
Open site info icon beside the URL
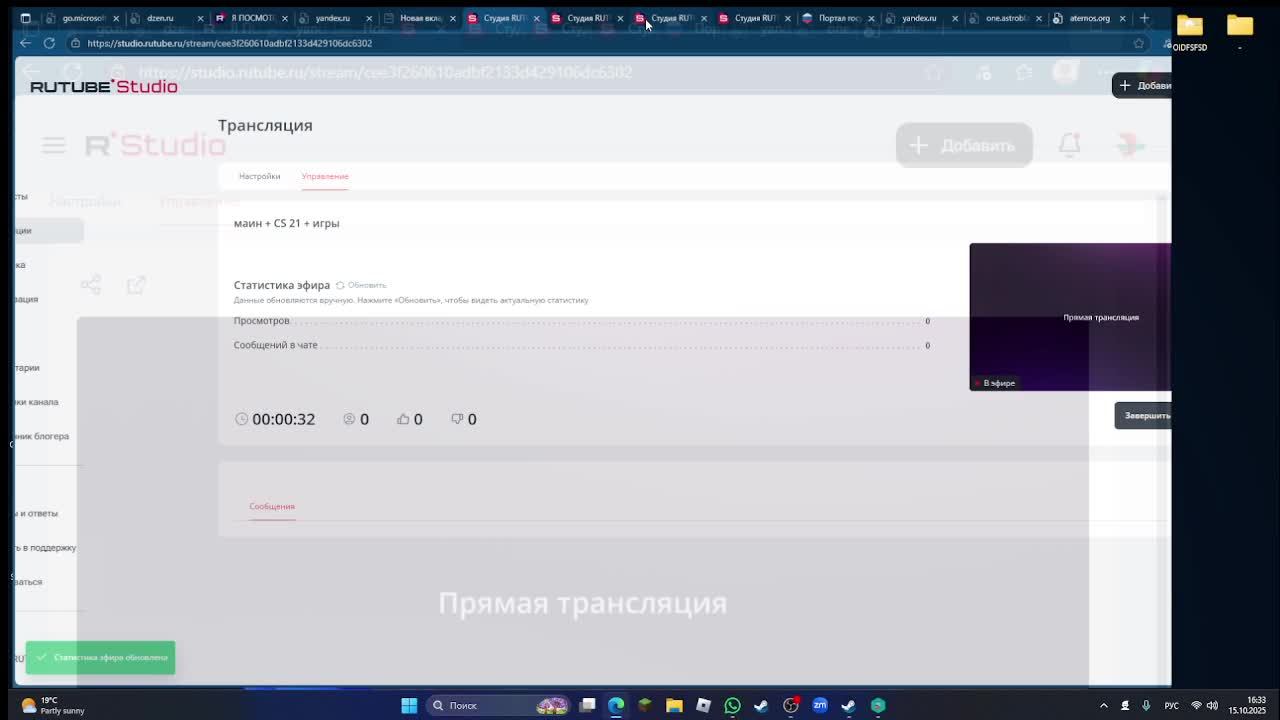75,43
